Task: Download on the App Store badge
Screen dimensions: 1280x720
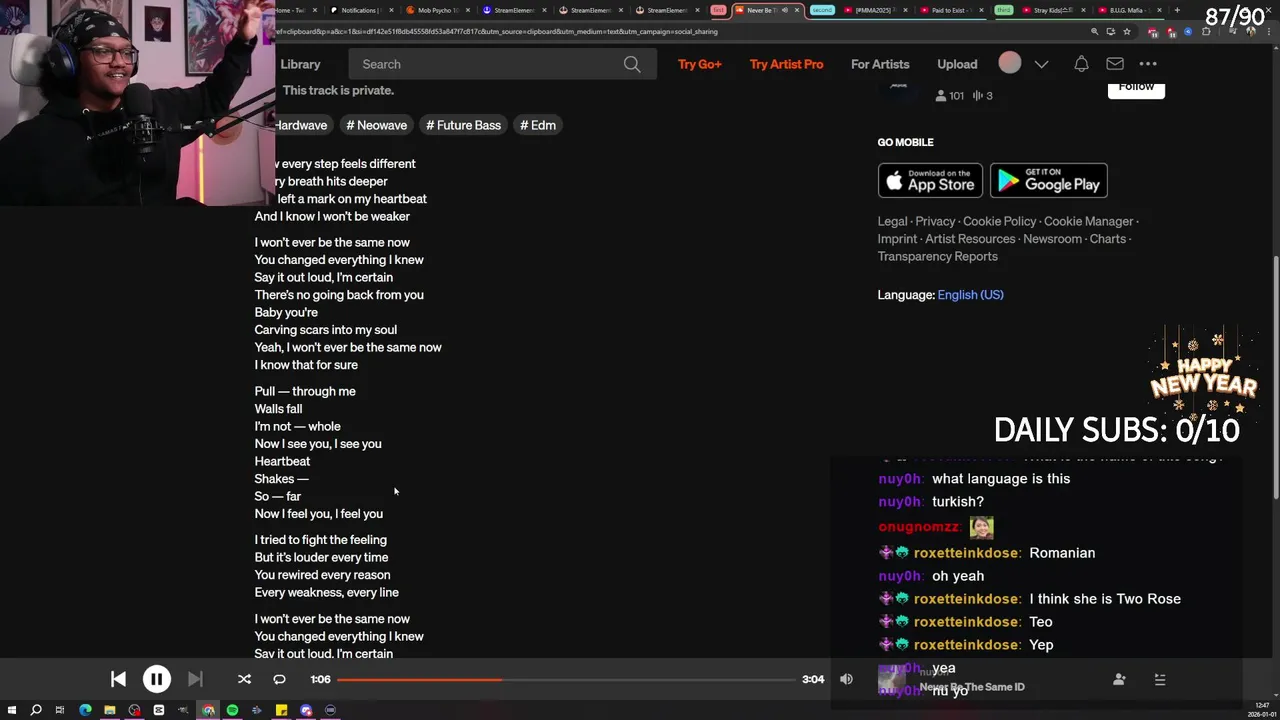Action: point(930,181)
